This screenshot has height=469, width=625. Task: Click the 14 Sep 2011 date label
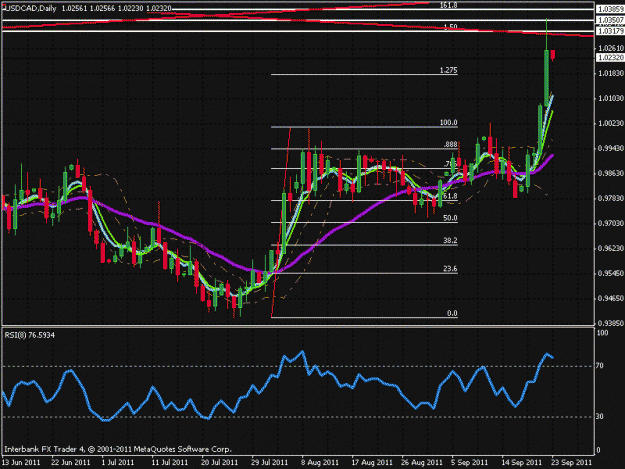click(522, 462)
